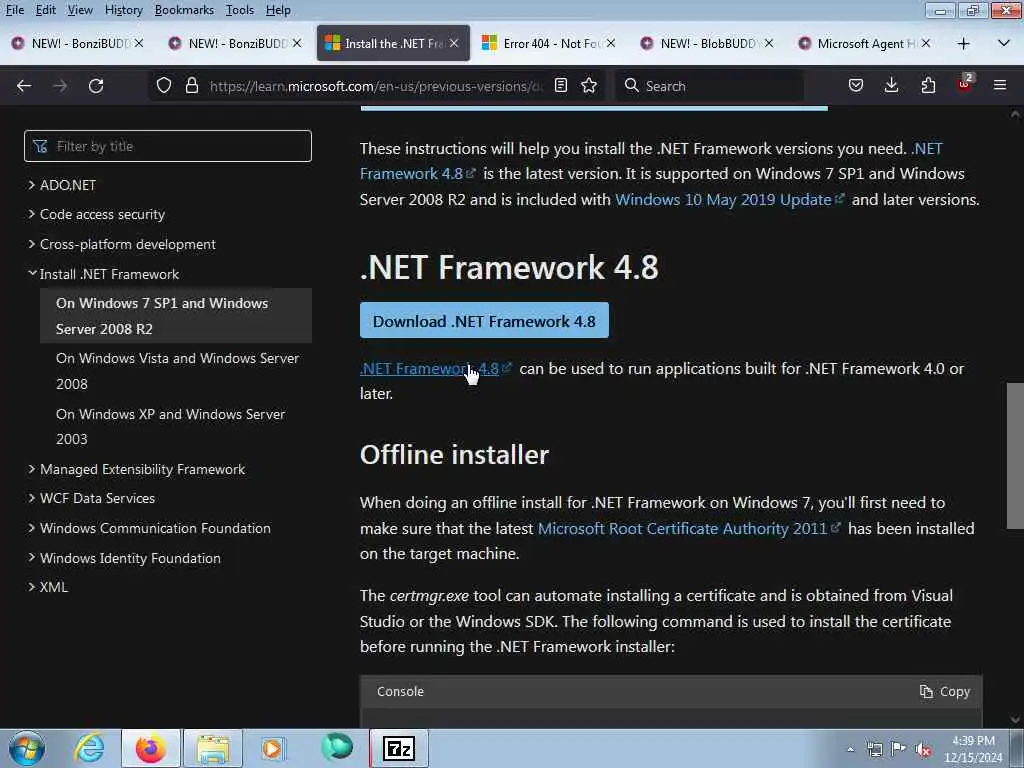1024x768 pixels.
Task: Close the Error 404 tab
Action: coord(611,43)
